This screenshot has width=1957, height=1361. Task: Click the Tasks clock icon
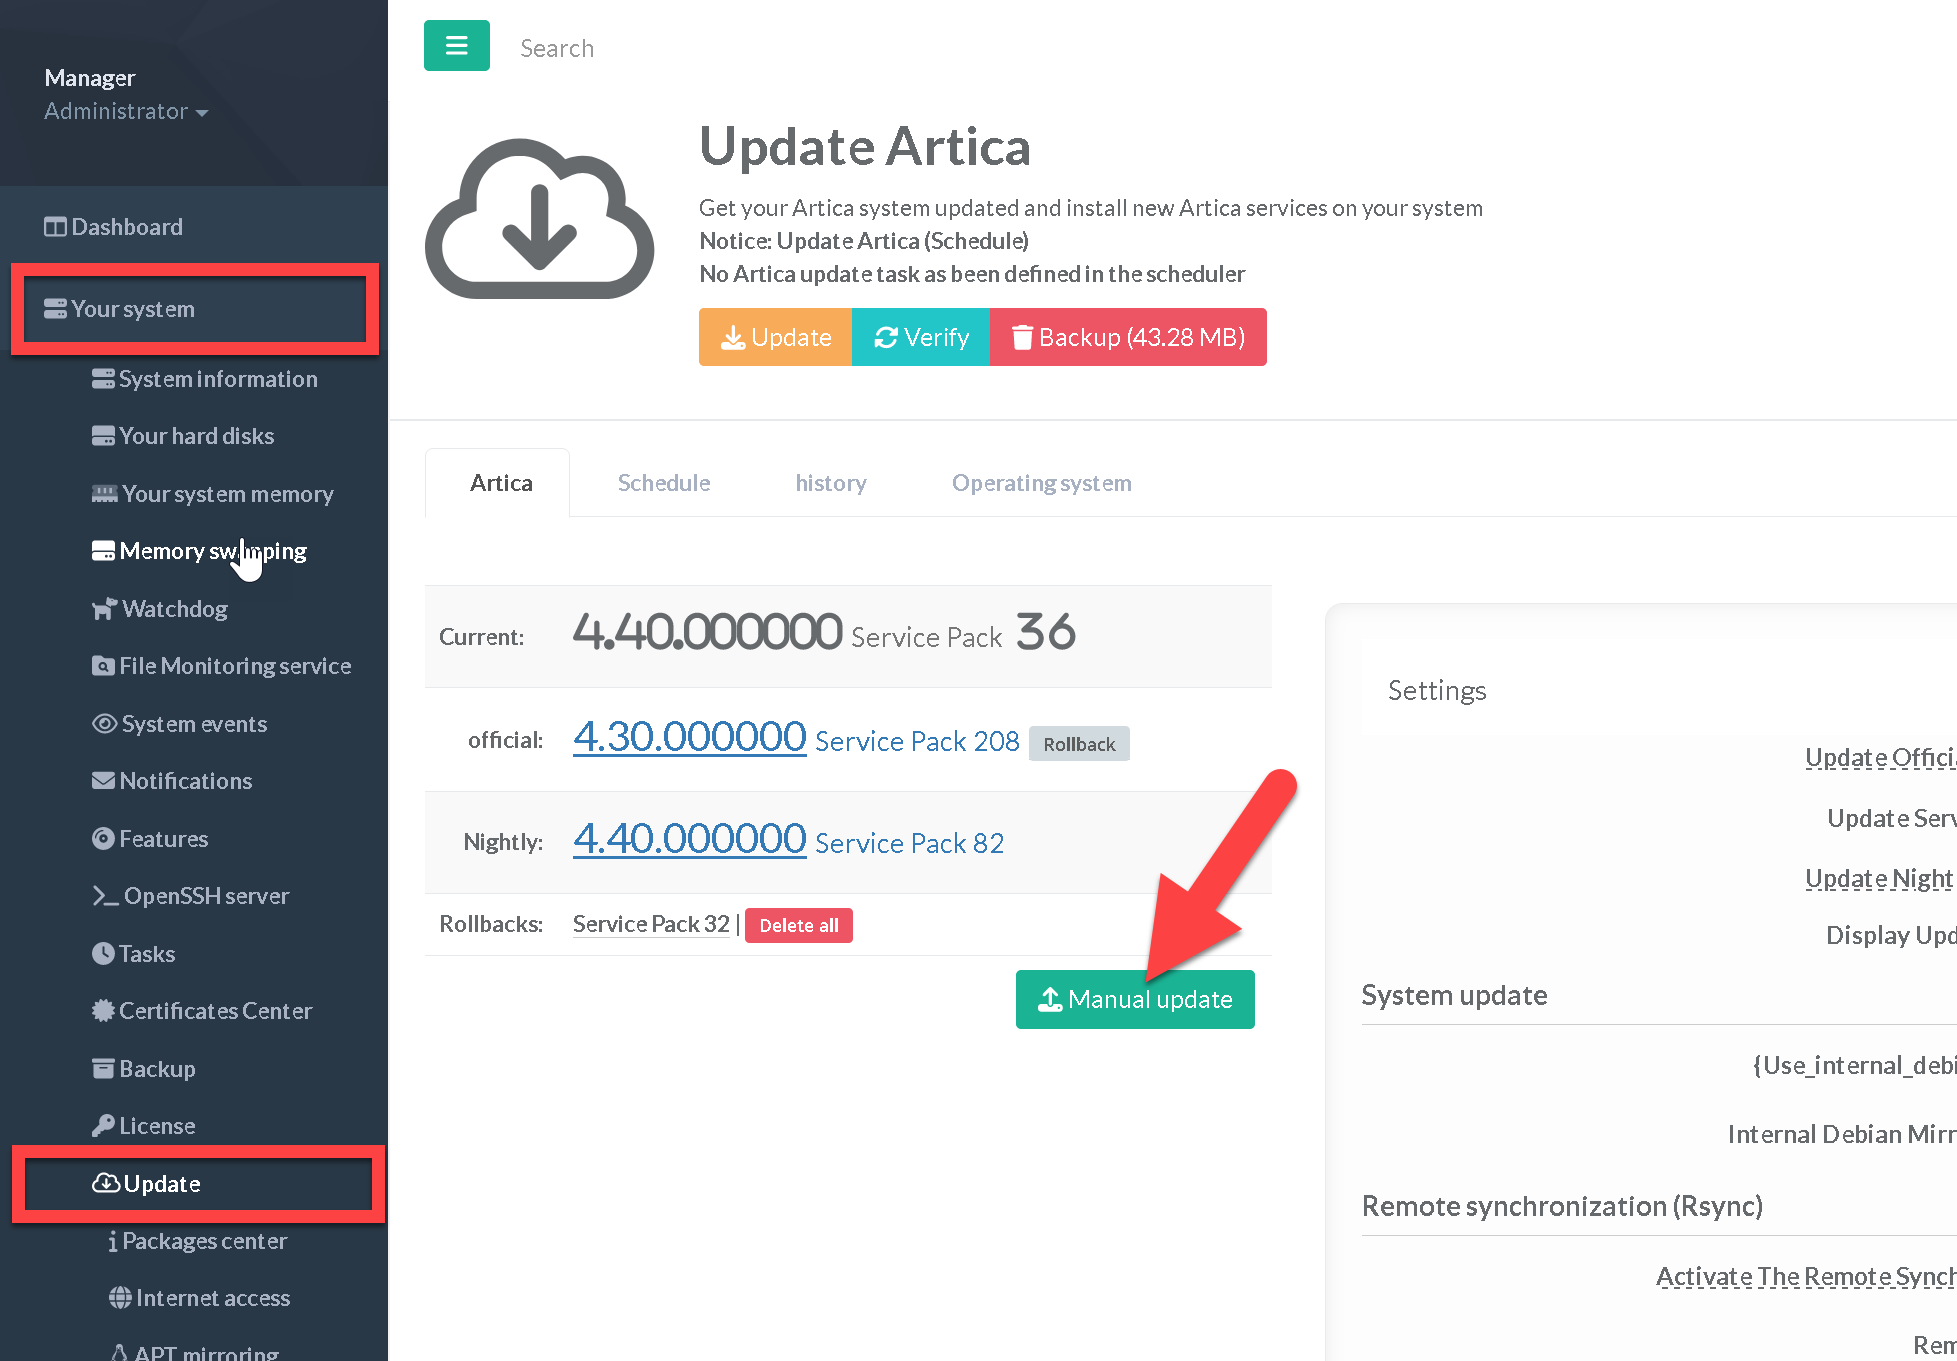(103, 954)
